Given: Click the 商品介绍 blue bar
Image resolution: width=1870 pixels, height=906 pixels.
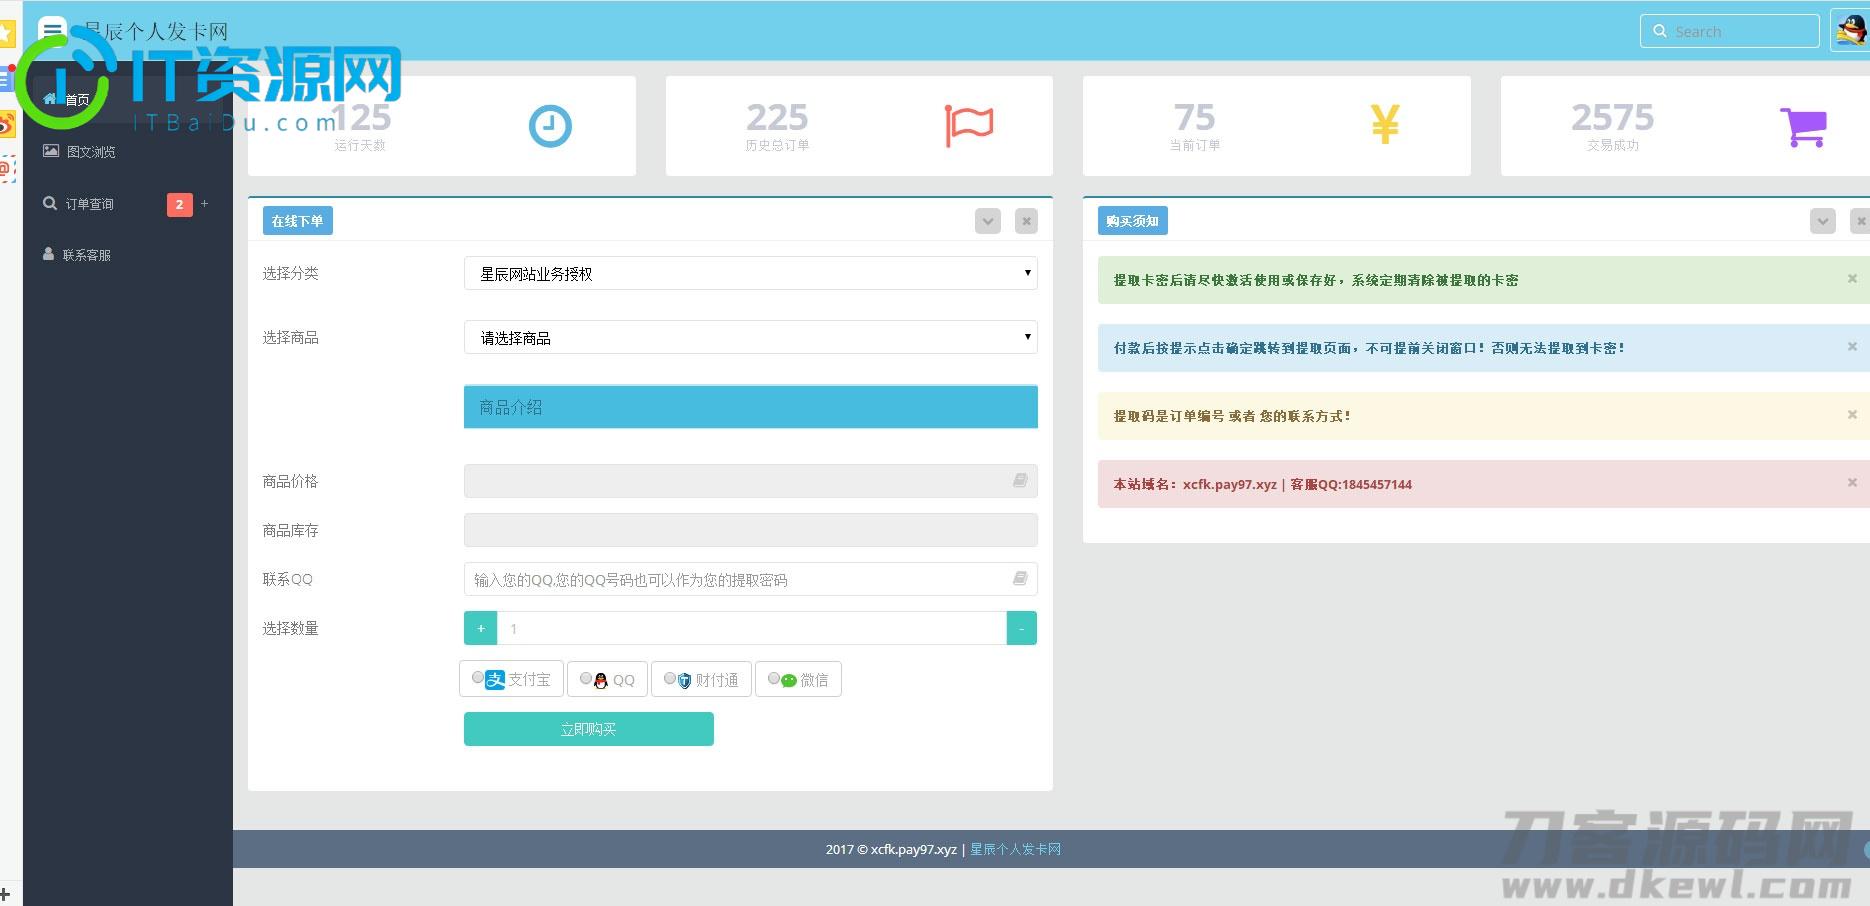Looking at the screenshot, I should (750, 407).
